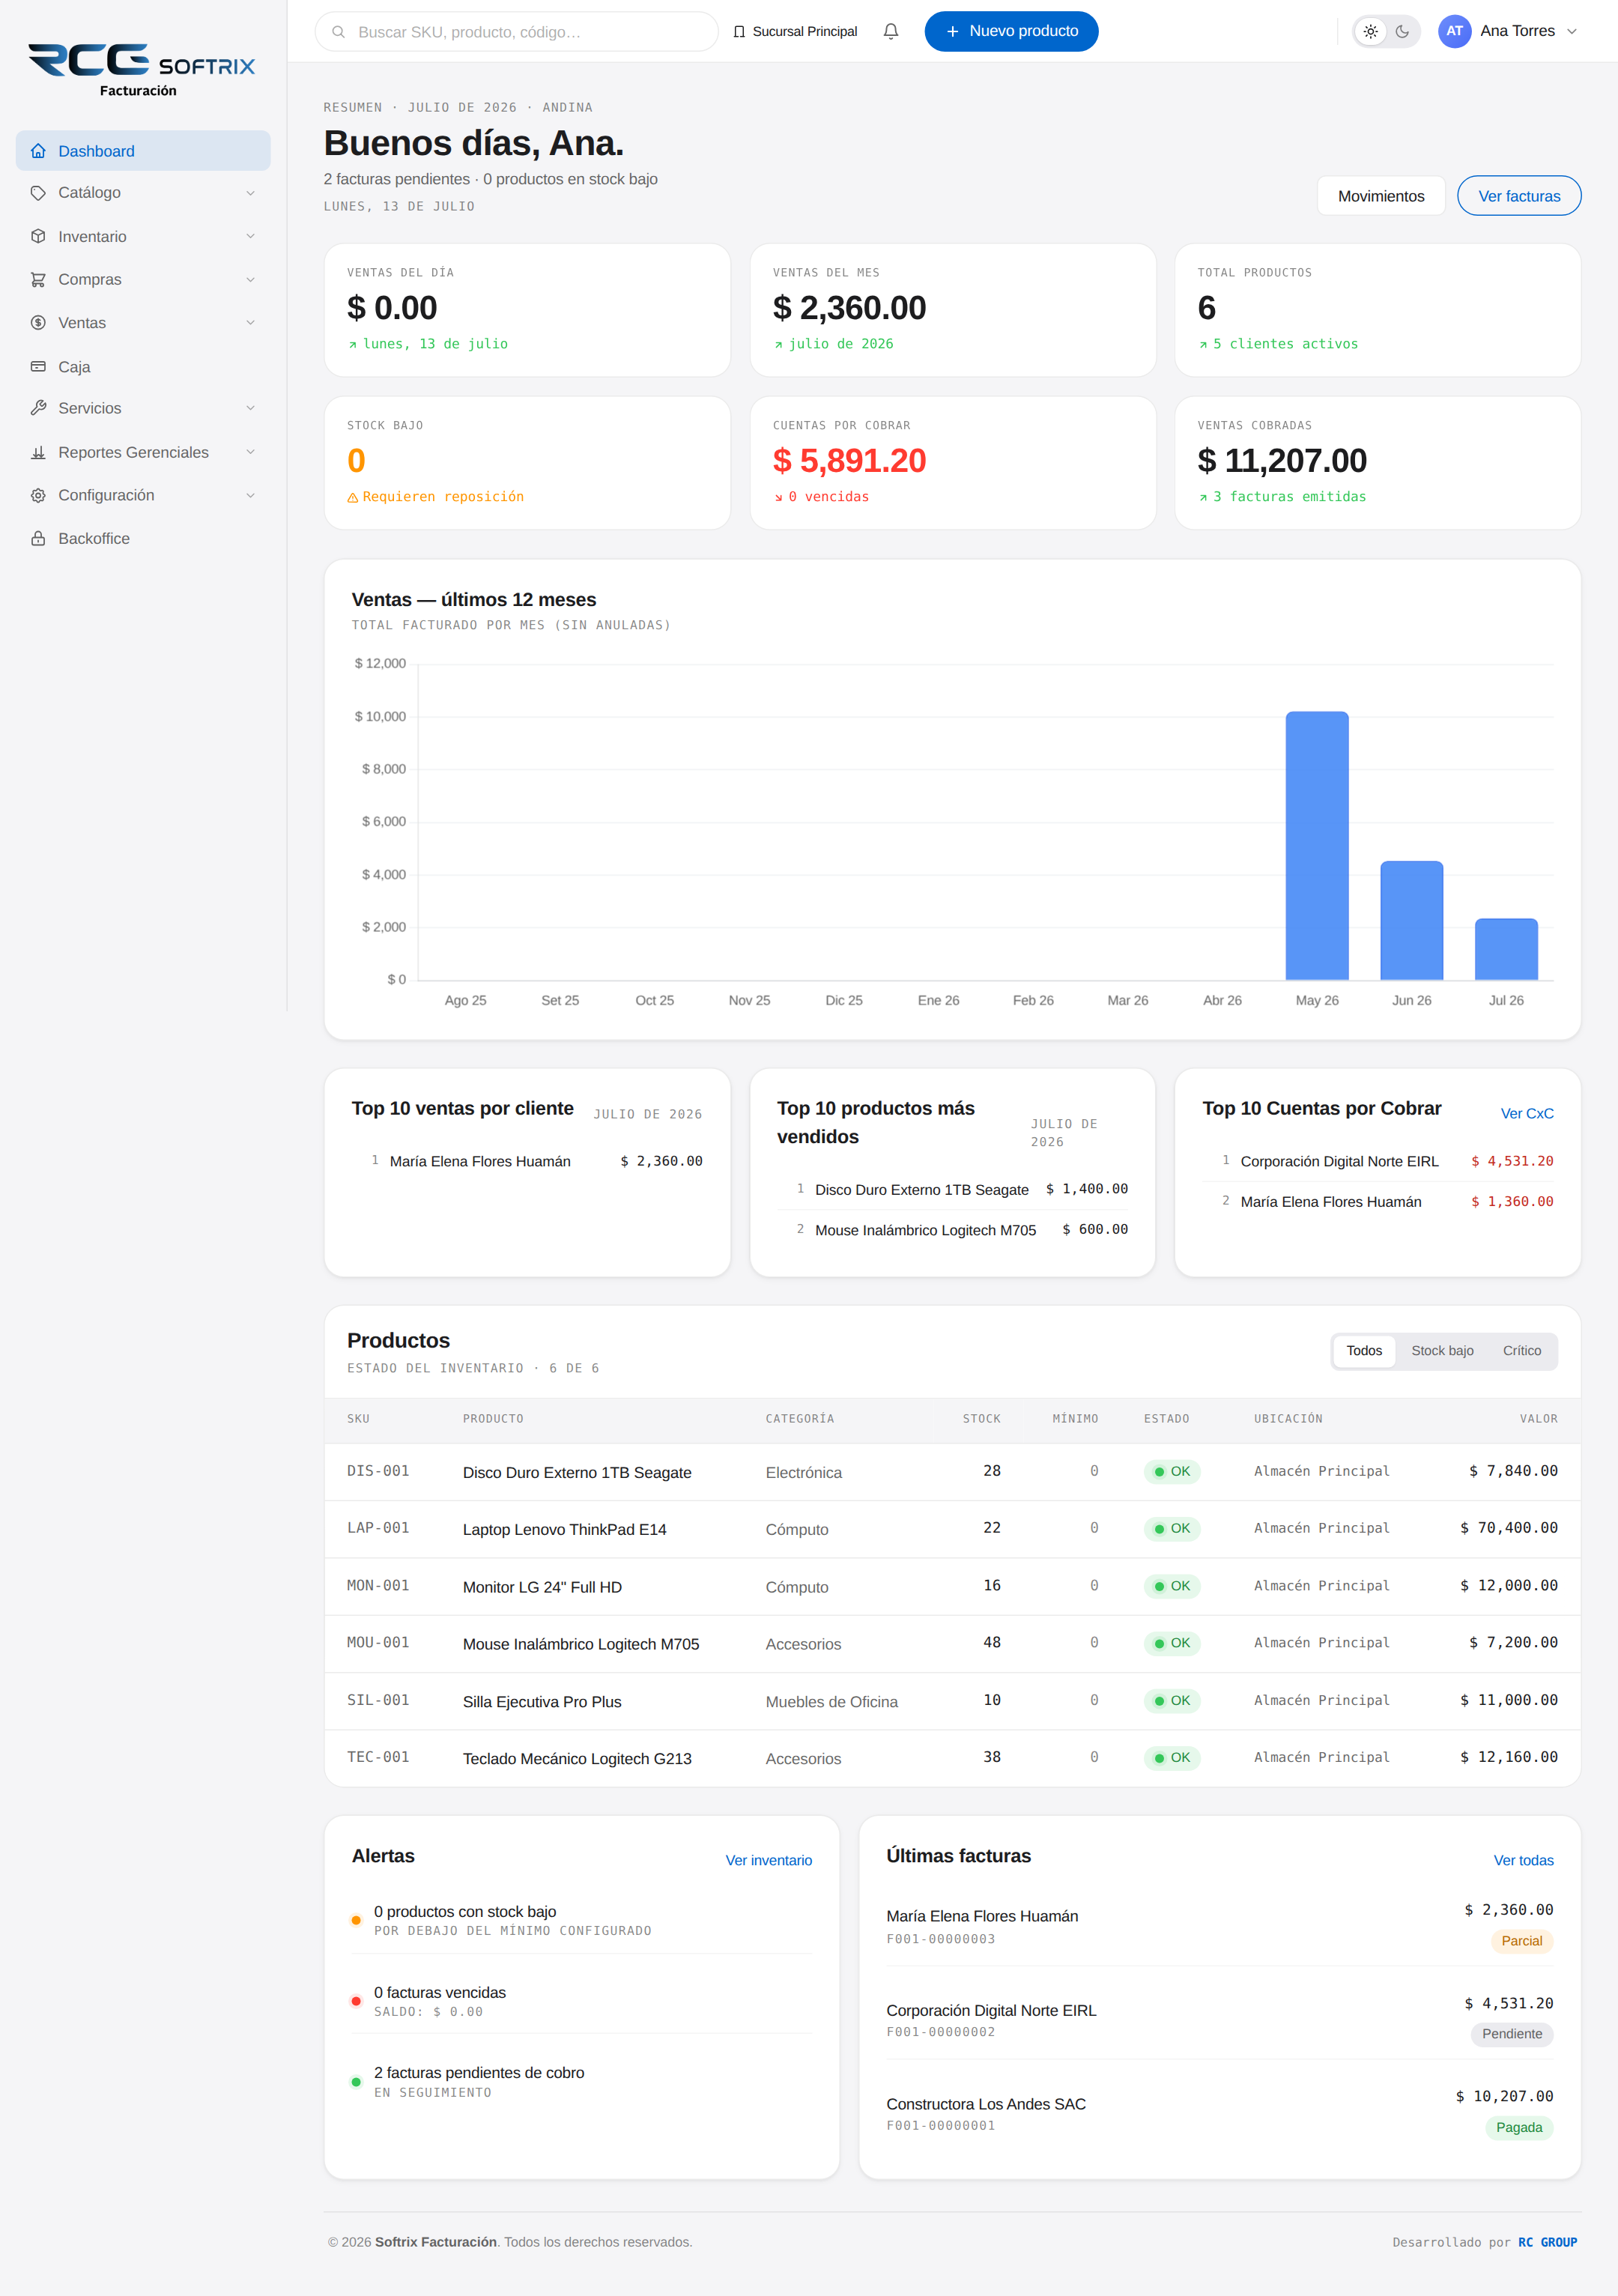This screenshot has height=2296, width=1618.
Task: Click the notification bell icon
Action: (x=891, y=31)
